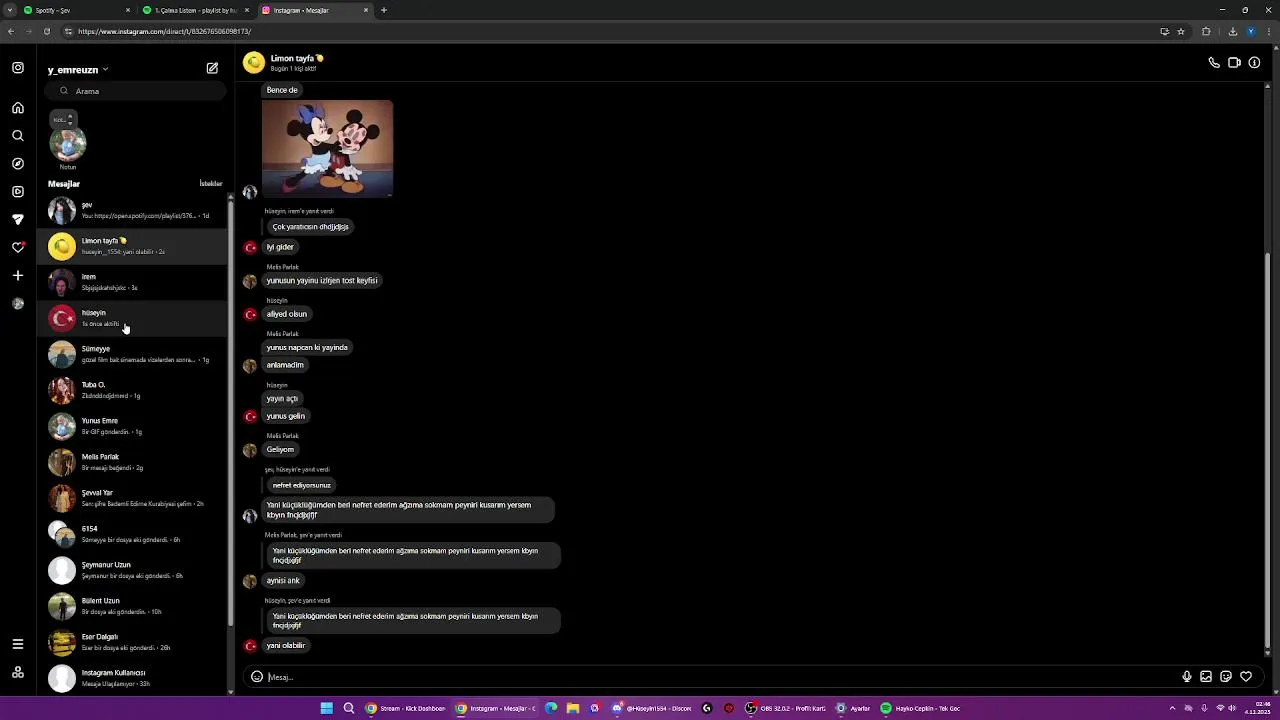Switch to Stream - Kick Dashboard taskbar window
1280x720 pixels.
[x=406, y=708]
